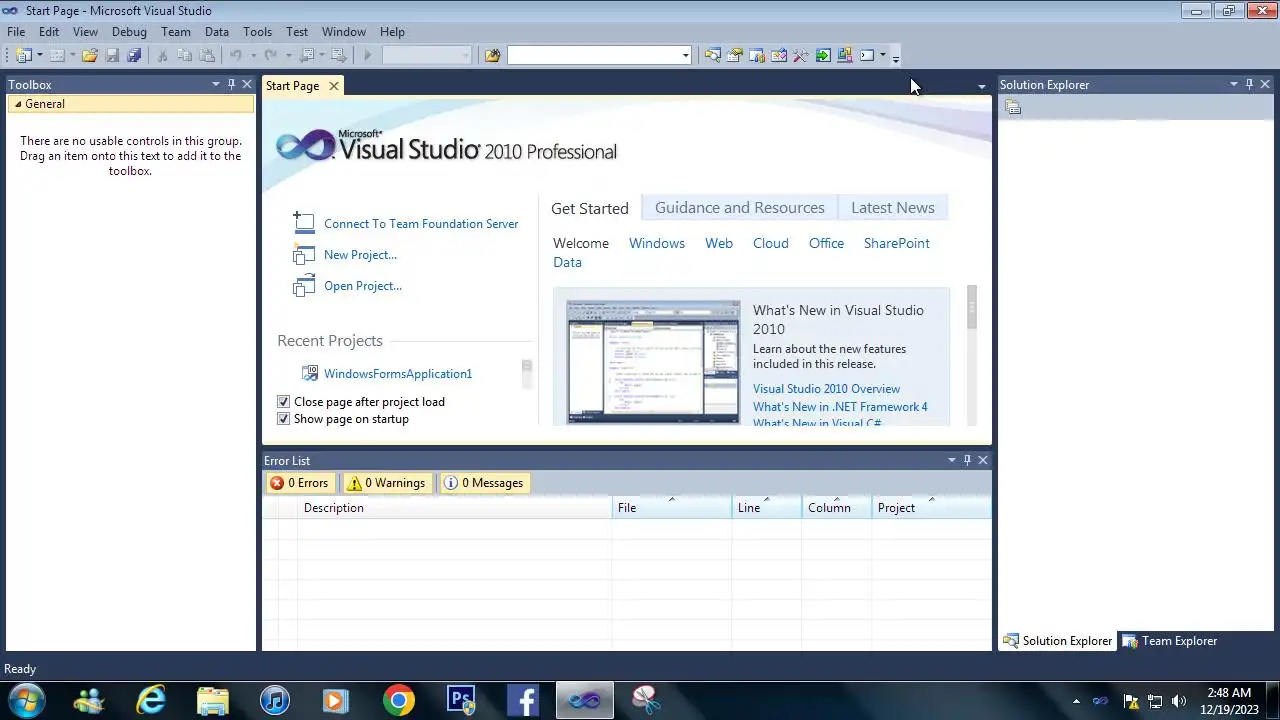
Task: Open the Command Window icon dropdown arrow
Action: [x=882, y=56]
